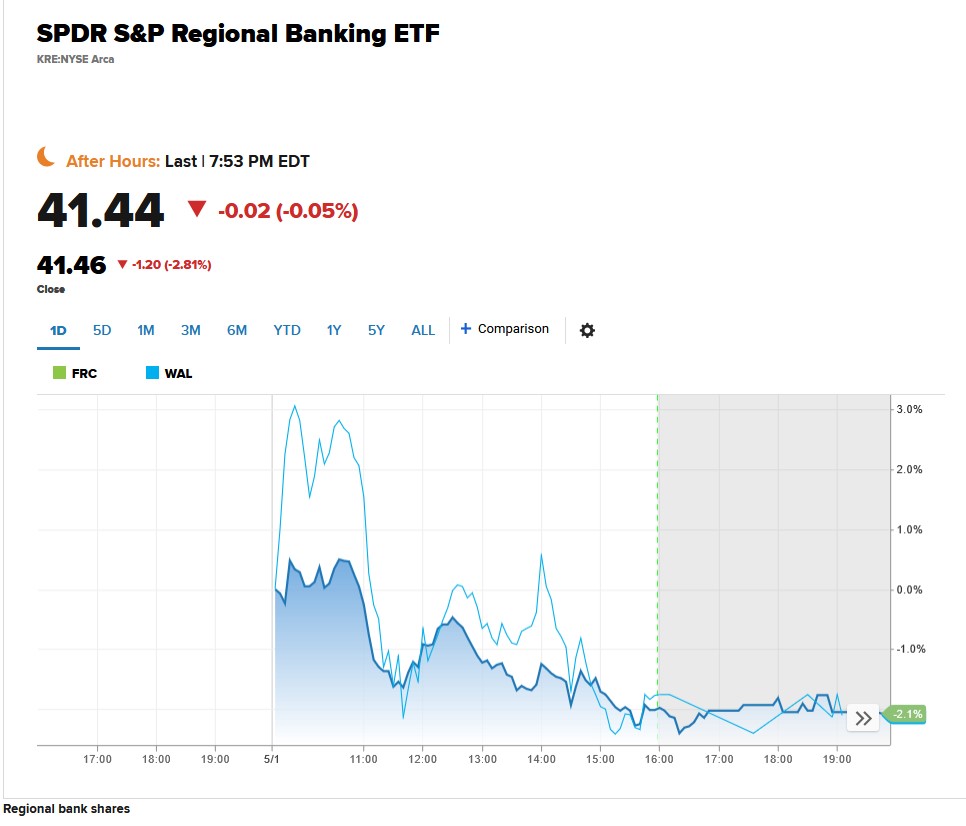
Task: Open chart settings gear icon
Action: [x=587, y=330]
